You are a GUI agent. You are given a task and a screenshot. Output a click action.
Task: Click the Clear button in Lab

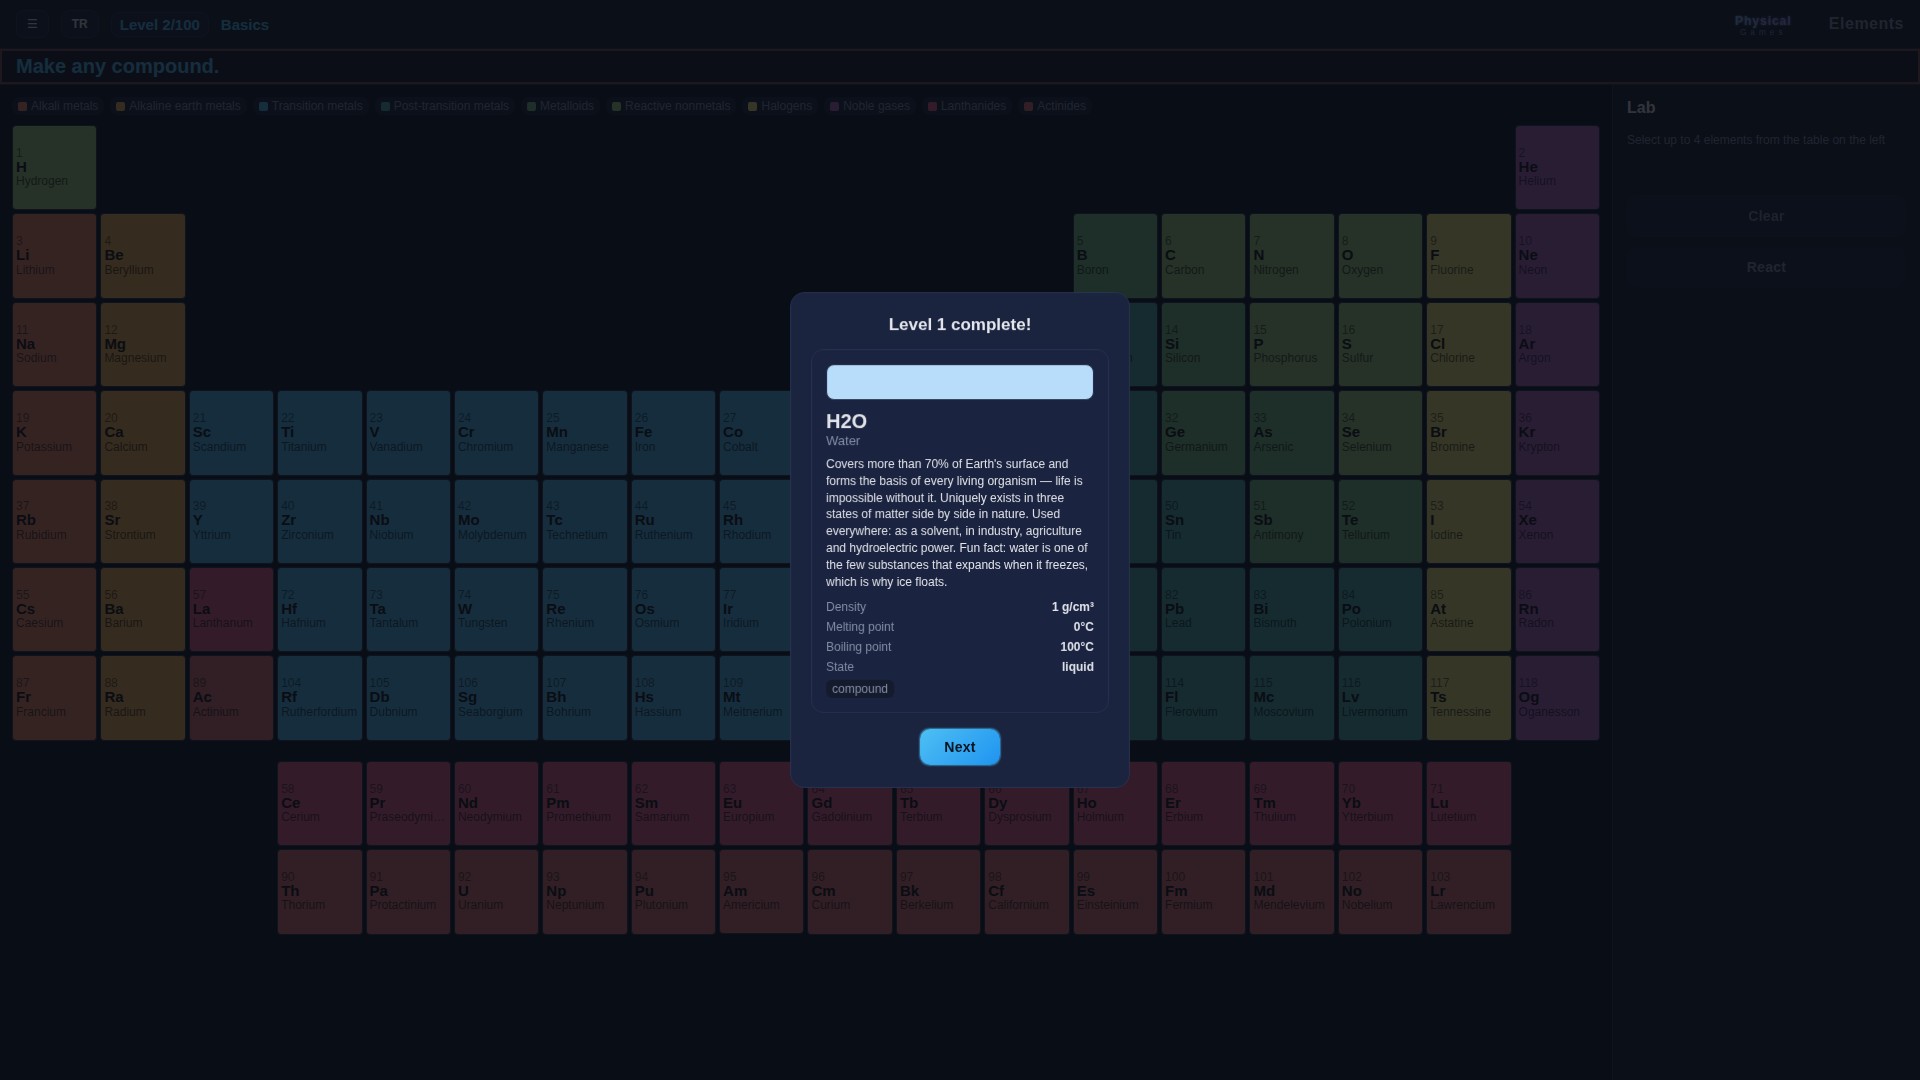coord(1765,216)
